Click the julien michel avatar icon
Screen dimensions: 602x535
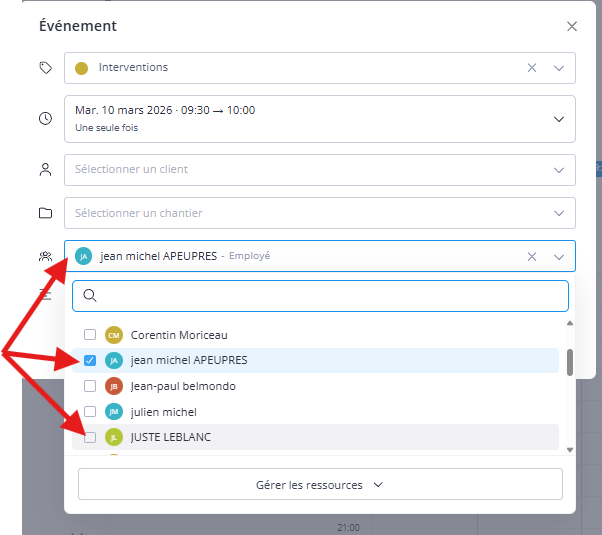point(114,412)
